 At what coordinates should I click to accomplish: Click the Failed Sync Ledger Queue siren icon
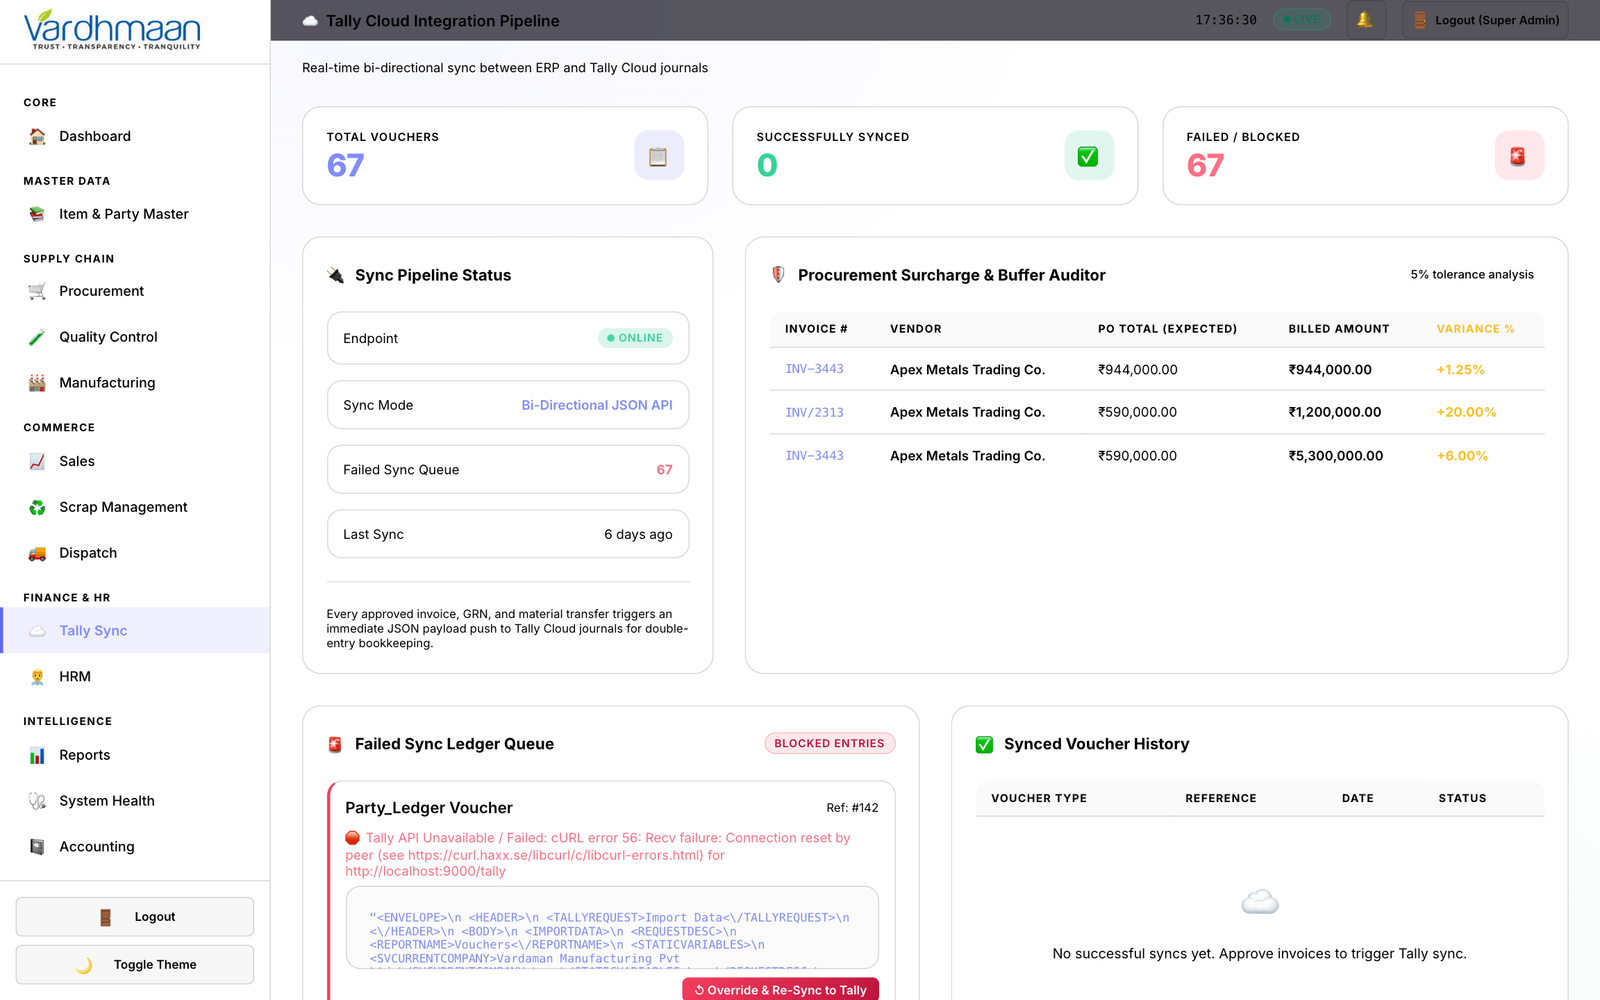pos(335,744)
